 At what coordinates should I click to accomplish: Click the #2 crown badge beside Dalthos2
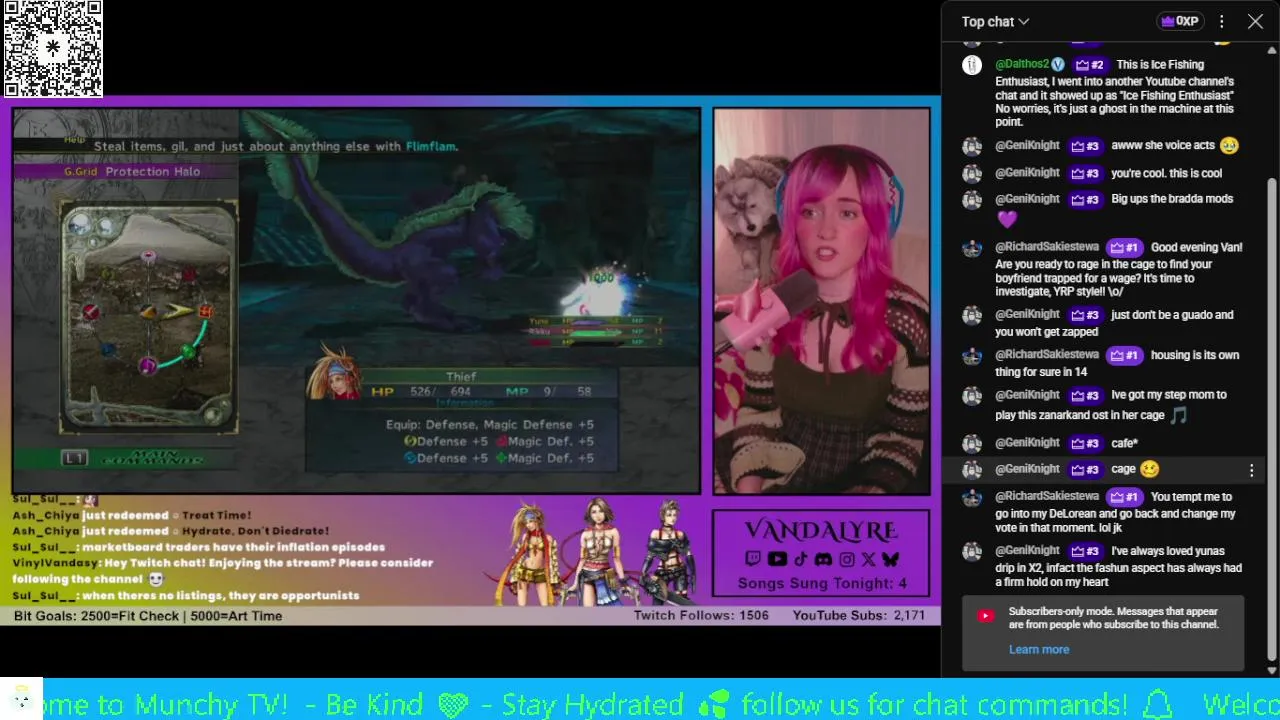[x=1090, y=65]
